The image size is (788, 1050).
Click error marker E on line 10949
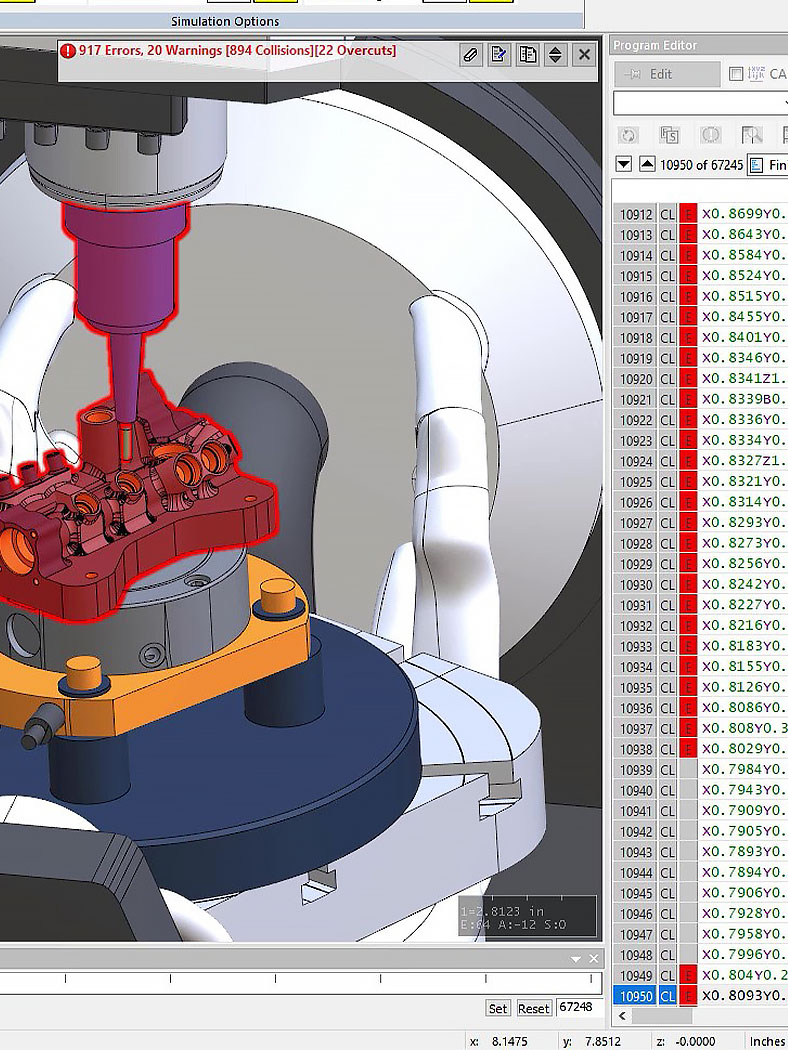pos(688,976)
